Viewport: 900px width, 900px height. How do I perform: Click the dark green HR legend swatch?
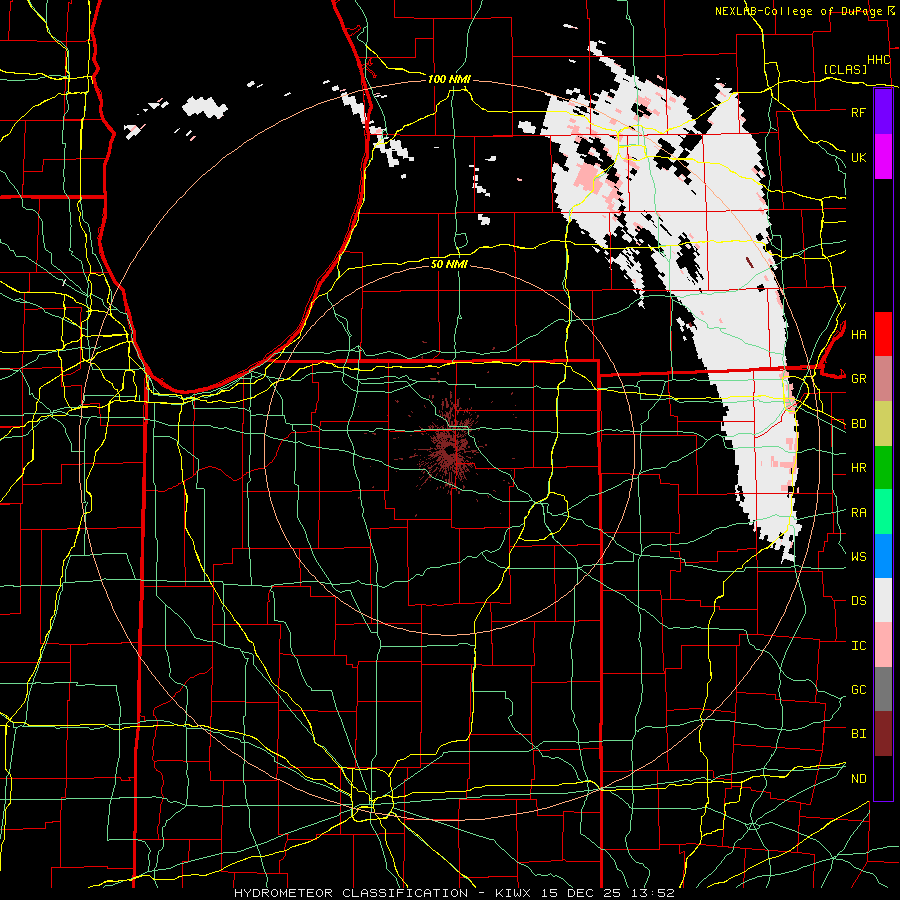(883, 467)
